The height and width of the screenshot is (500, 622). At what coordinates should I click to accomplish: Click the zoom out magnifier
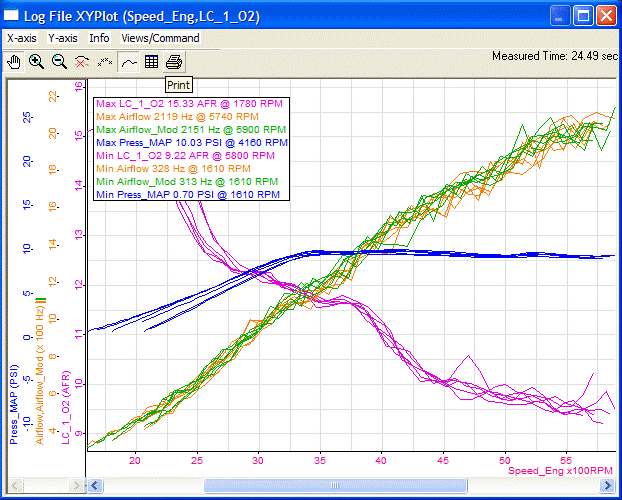tap(60, 62)
